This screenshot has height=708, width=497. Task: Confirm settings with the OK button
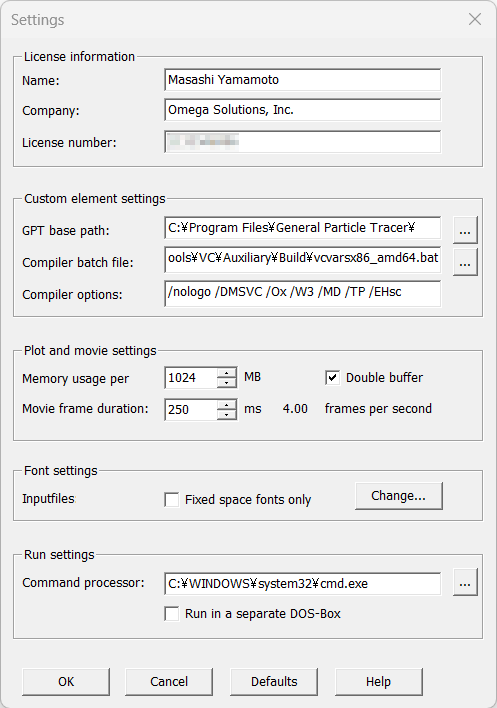pos(66,681)
